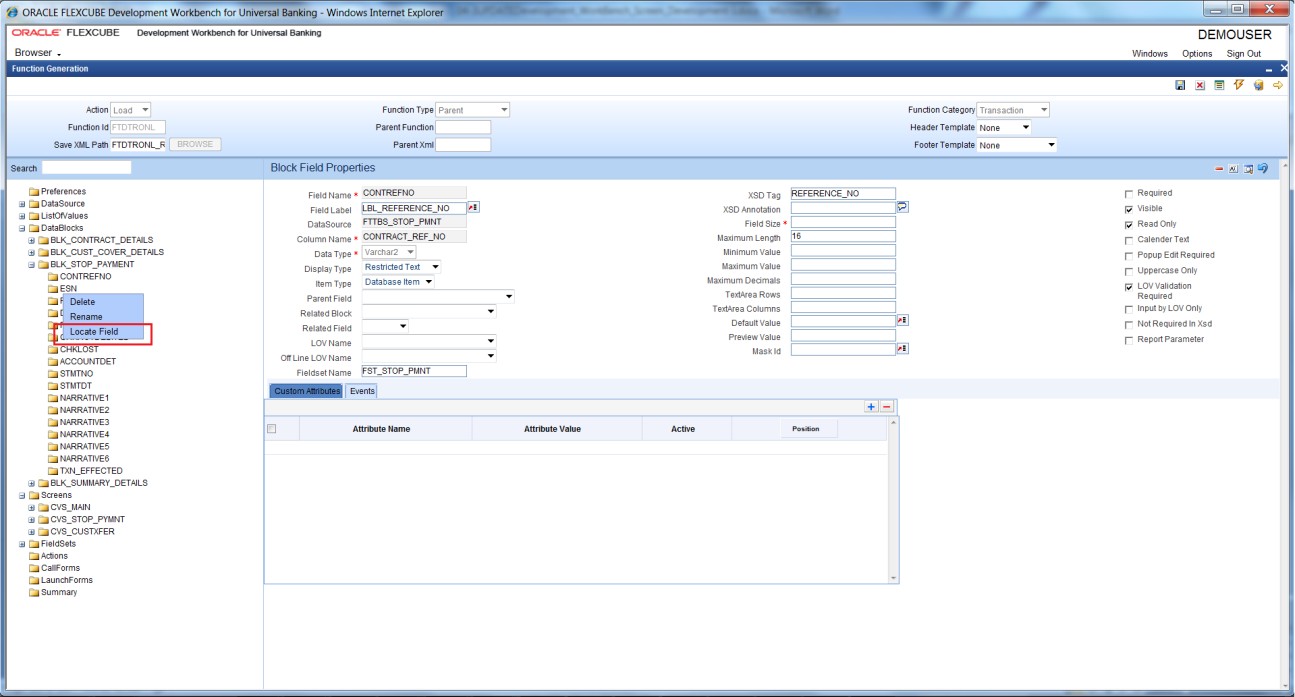
Task: Open the Browser menu
Action: (x=38, y=53)
